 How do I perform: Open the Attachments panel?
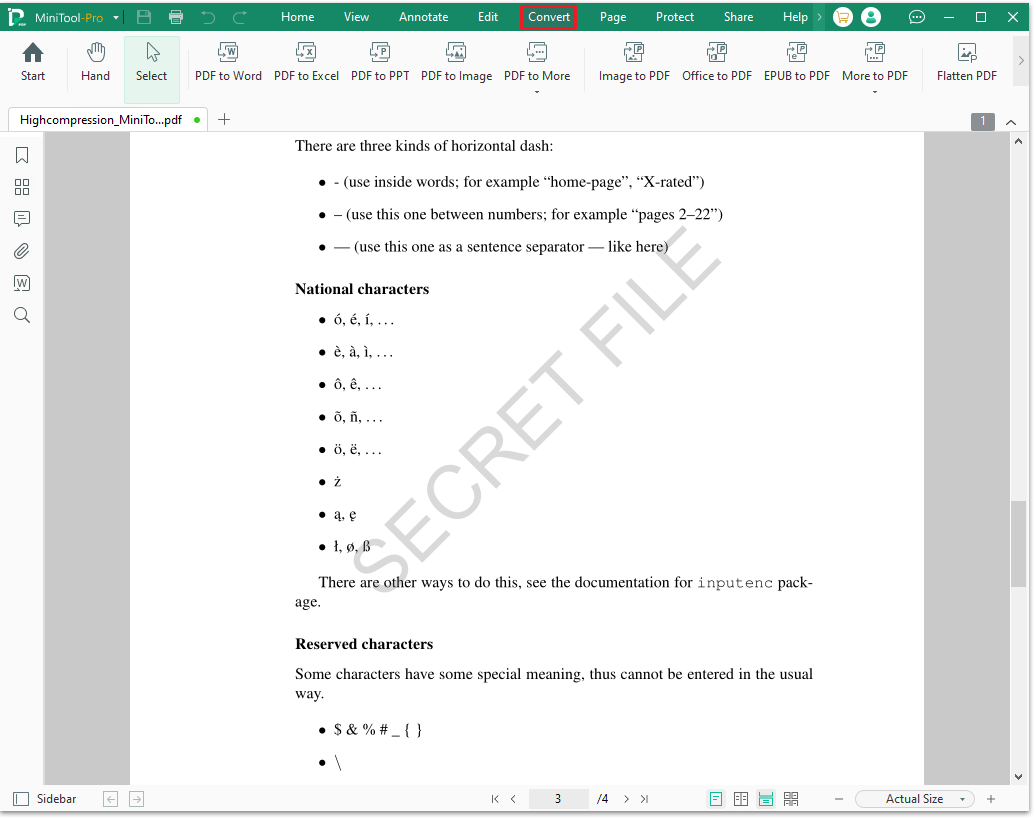(22, 251)
